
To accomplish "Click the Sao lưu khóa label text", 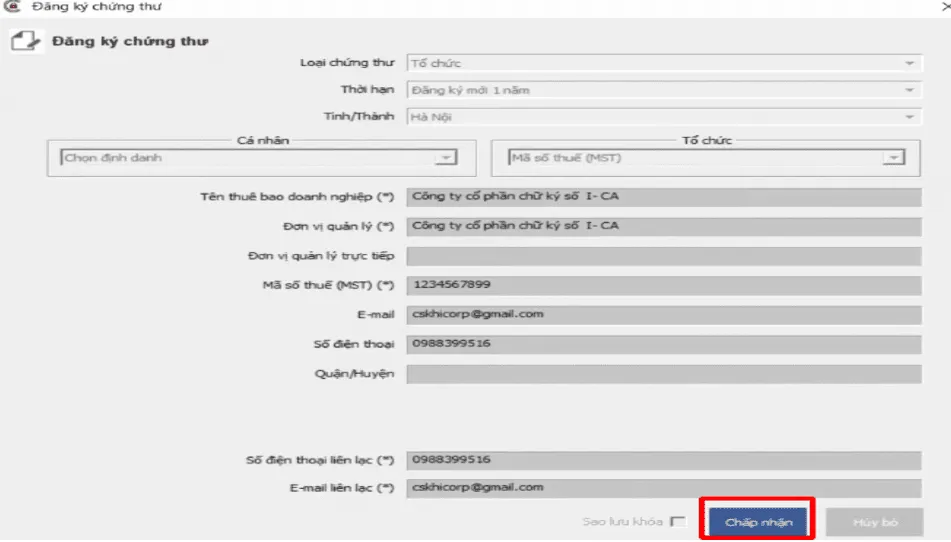I will (622, 521).
